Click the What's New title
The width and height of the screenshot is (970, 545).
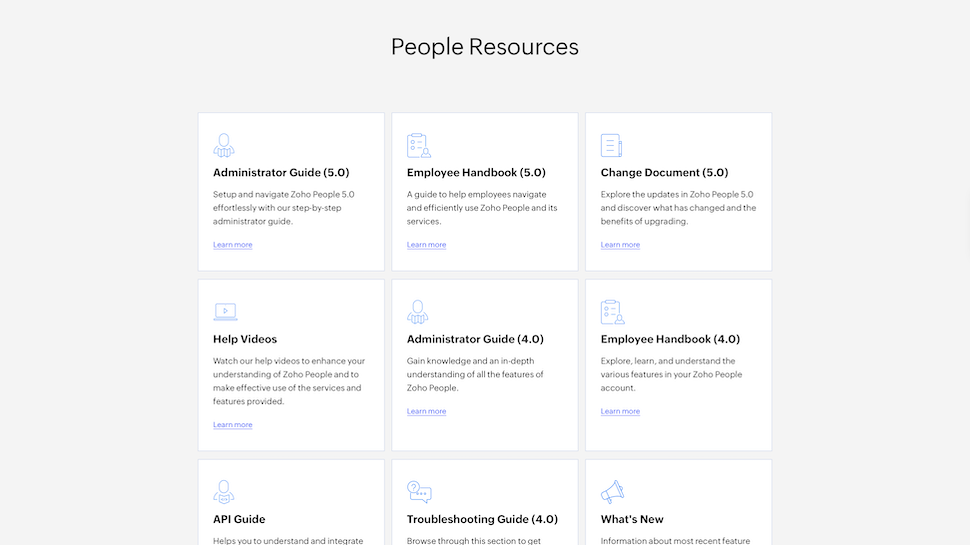click(632, 519)
